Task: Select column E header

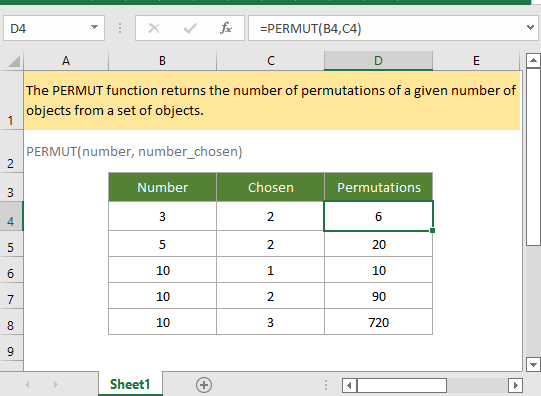Action: tap(476, 61)
